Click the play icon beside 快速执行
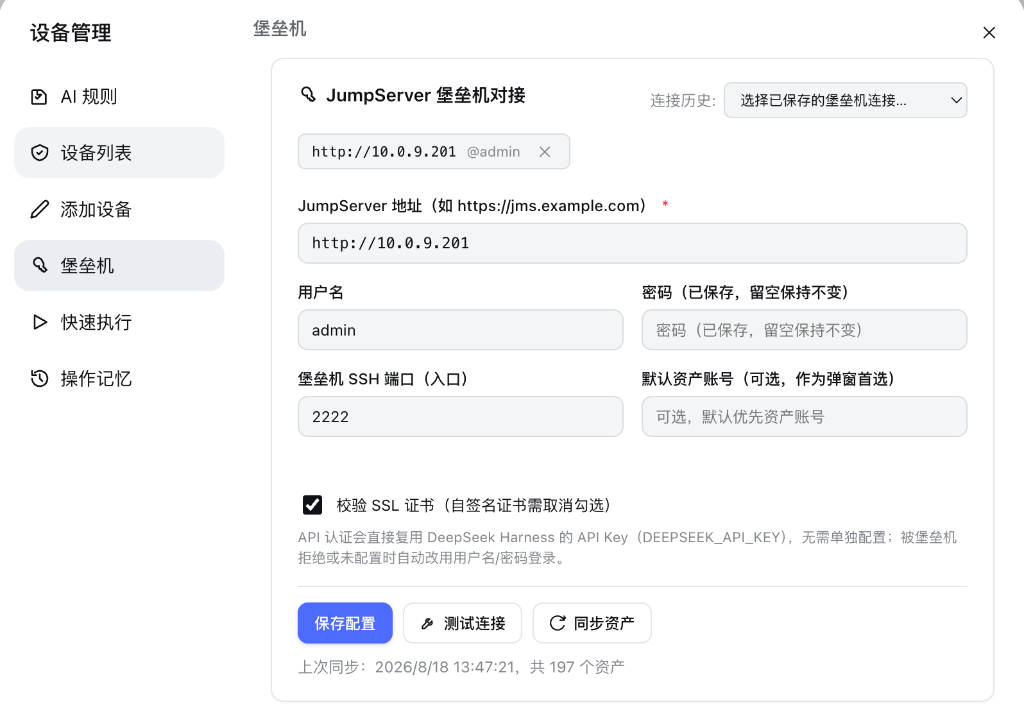 [39, 322]
